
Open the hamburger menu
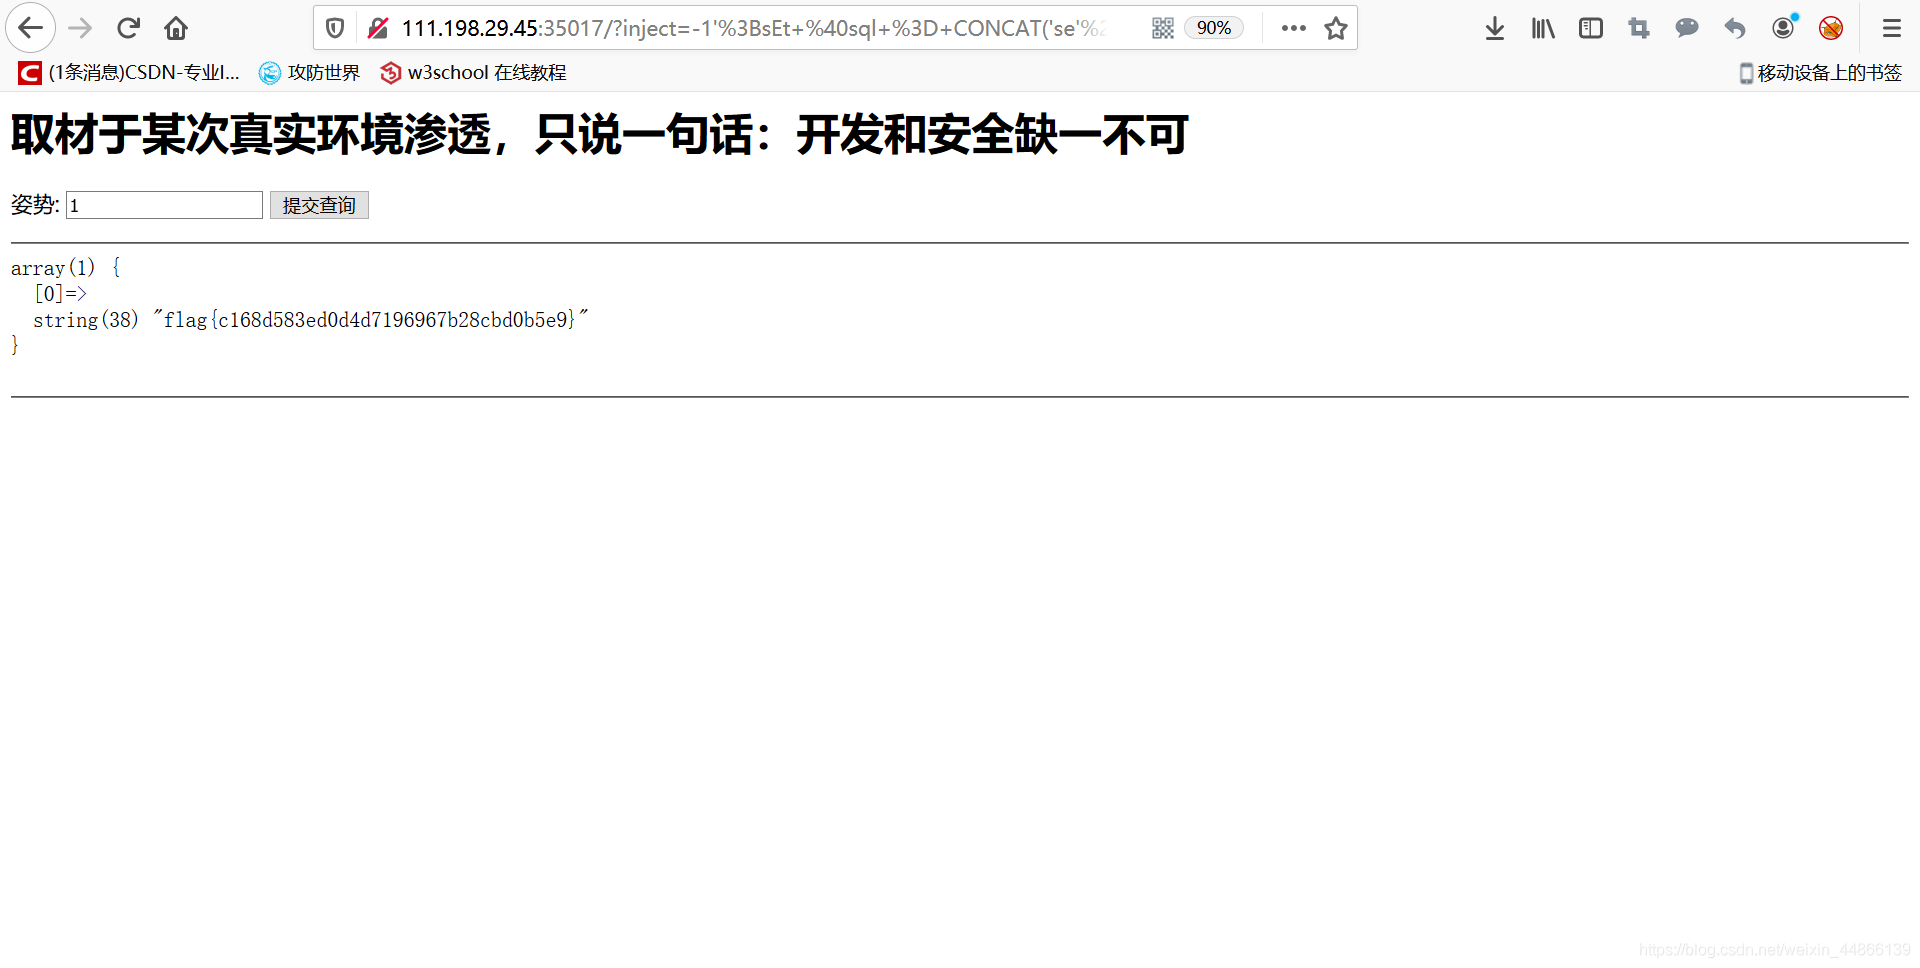click(x=1891, y=28)
